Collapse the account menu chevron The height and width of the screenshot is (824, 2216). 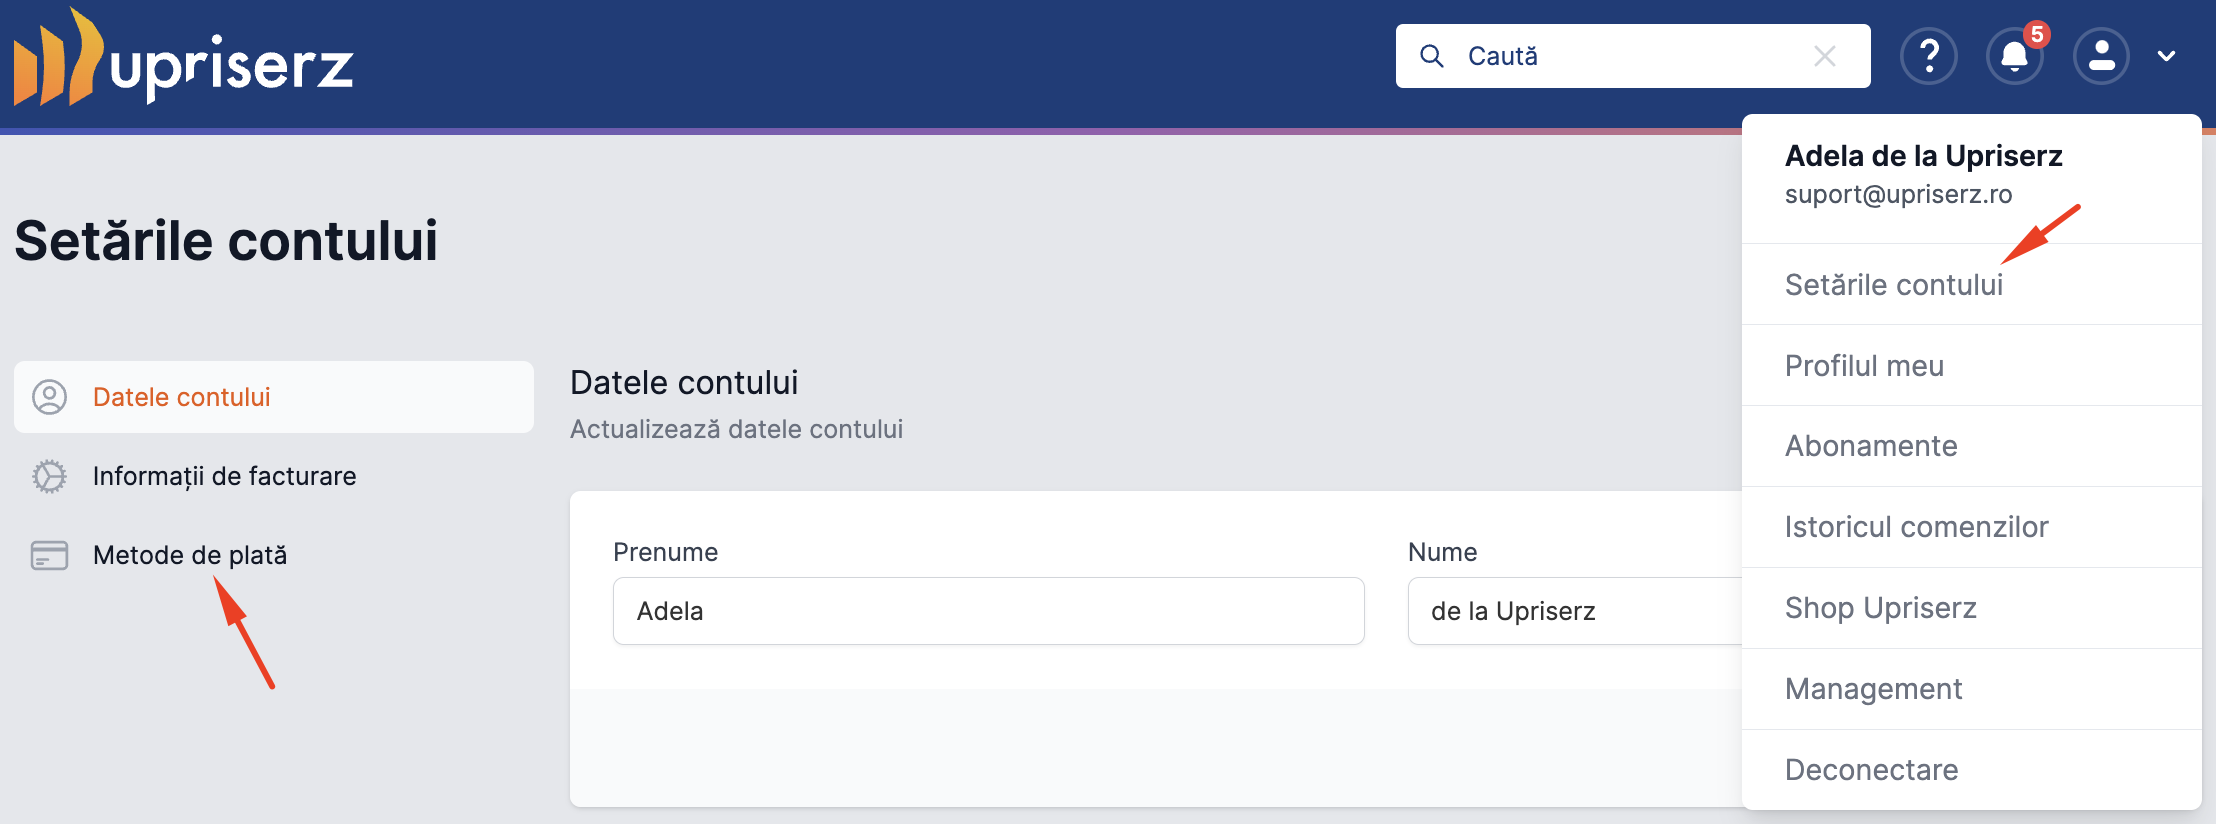(x=2167, y=56)
